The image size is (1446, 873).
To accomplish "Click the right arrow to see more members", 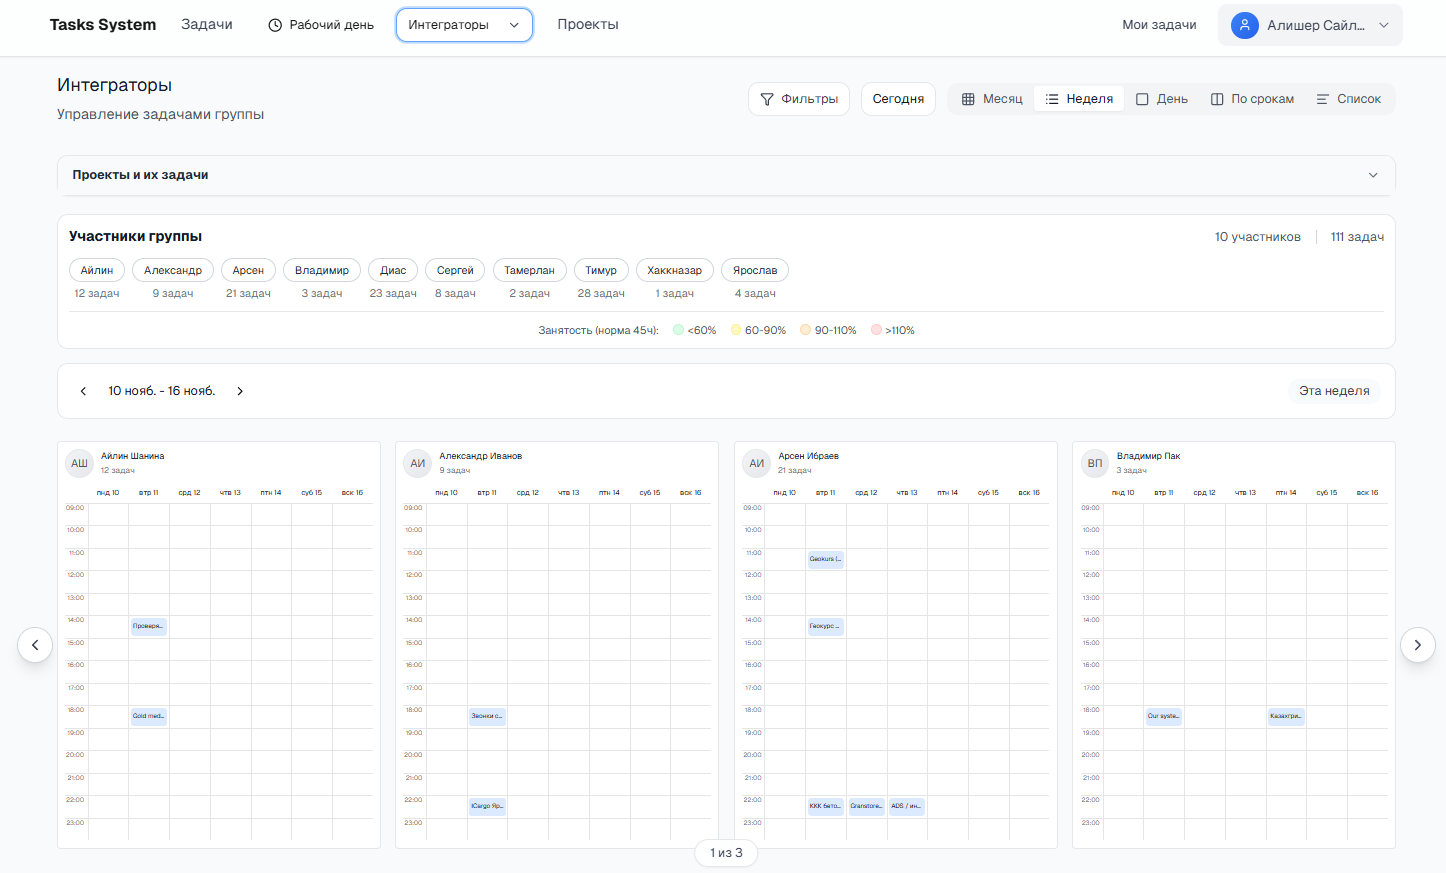I will pos(1417,645).
